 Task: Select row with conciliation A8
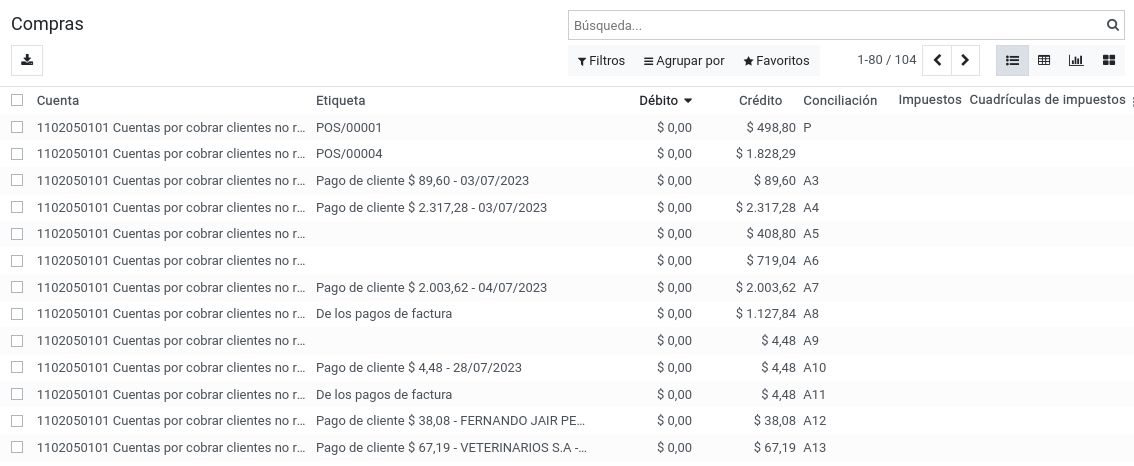(x=17, y=313)
